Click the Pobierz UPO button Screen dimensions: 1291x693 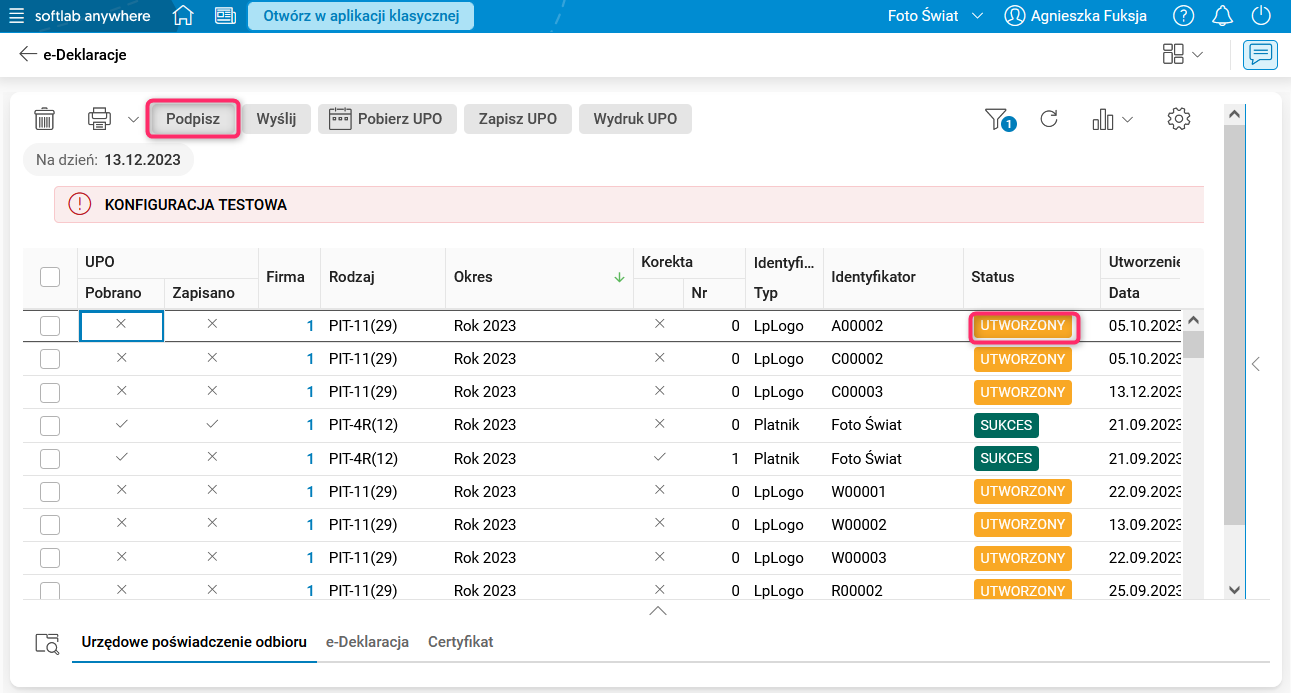point(387,119)
